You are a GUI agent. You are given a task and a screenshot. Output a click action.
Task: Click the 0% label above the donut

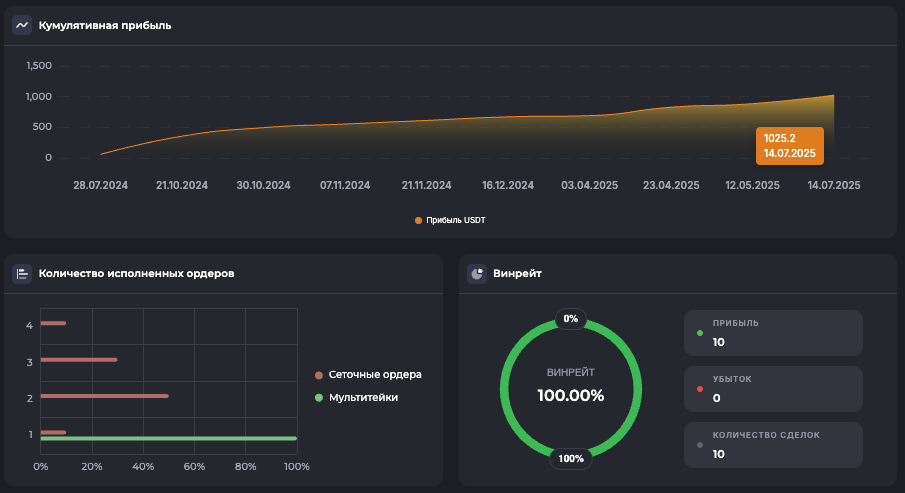[x=571, y=319]
